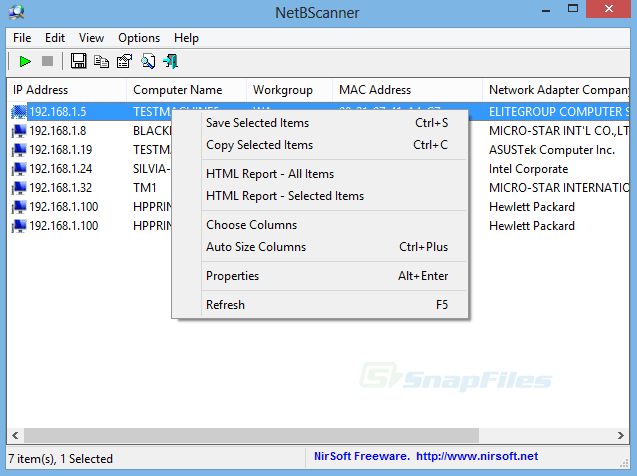Click the scrollbar right arrow
Viewport: 637px width, 476px height.
pyautogui.click(x=621, y=436)
